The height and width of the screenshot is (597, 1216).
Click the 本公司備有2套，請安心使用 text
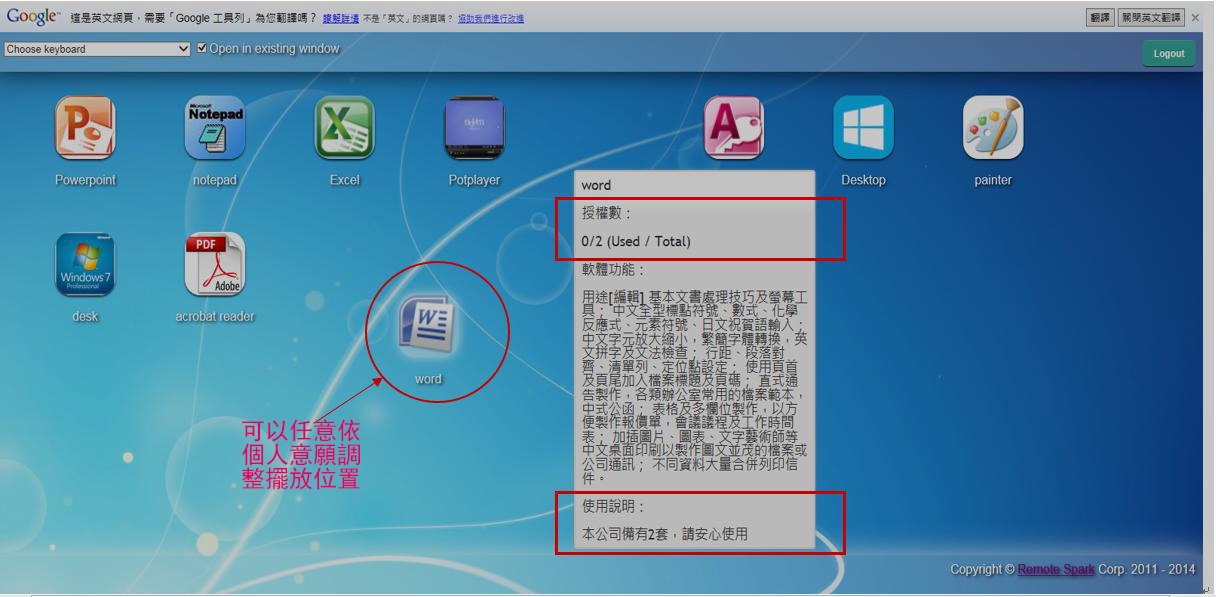point(665,534)
